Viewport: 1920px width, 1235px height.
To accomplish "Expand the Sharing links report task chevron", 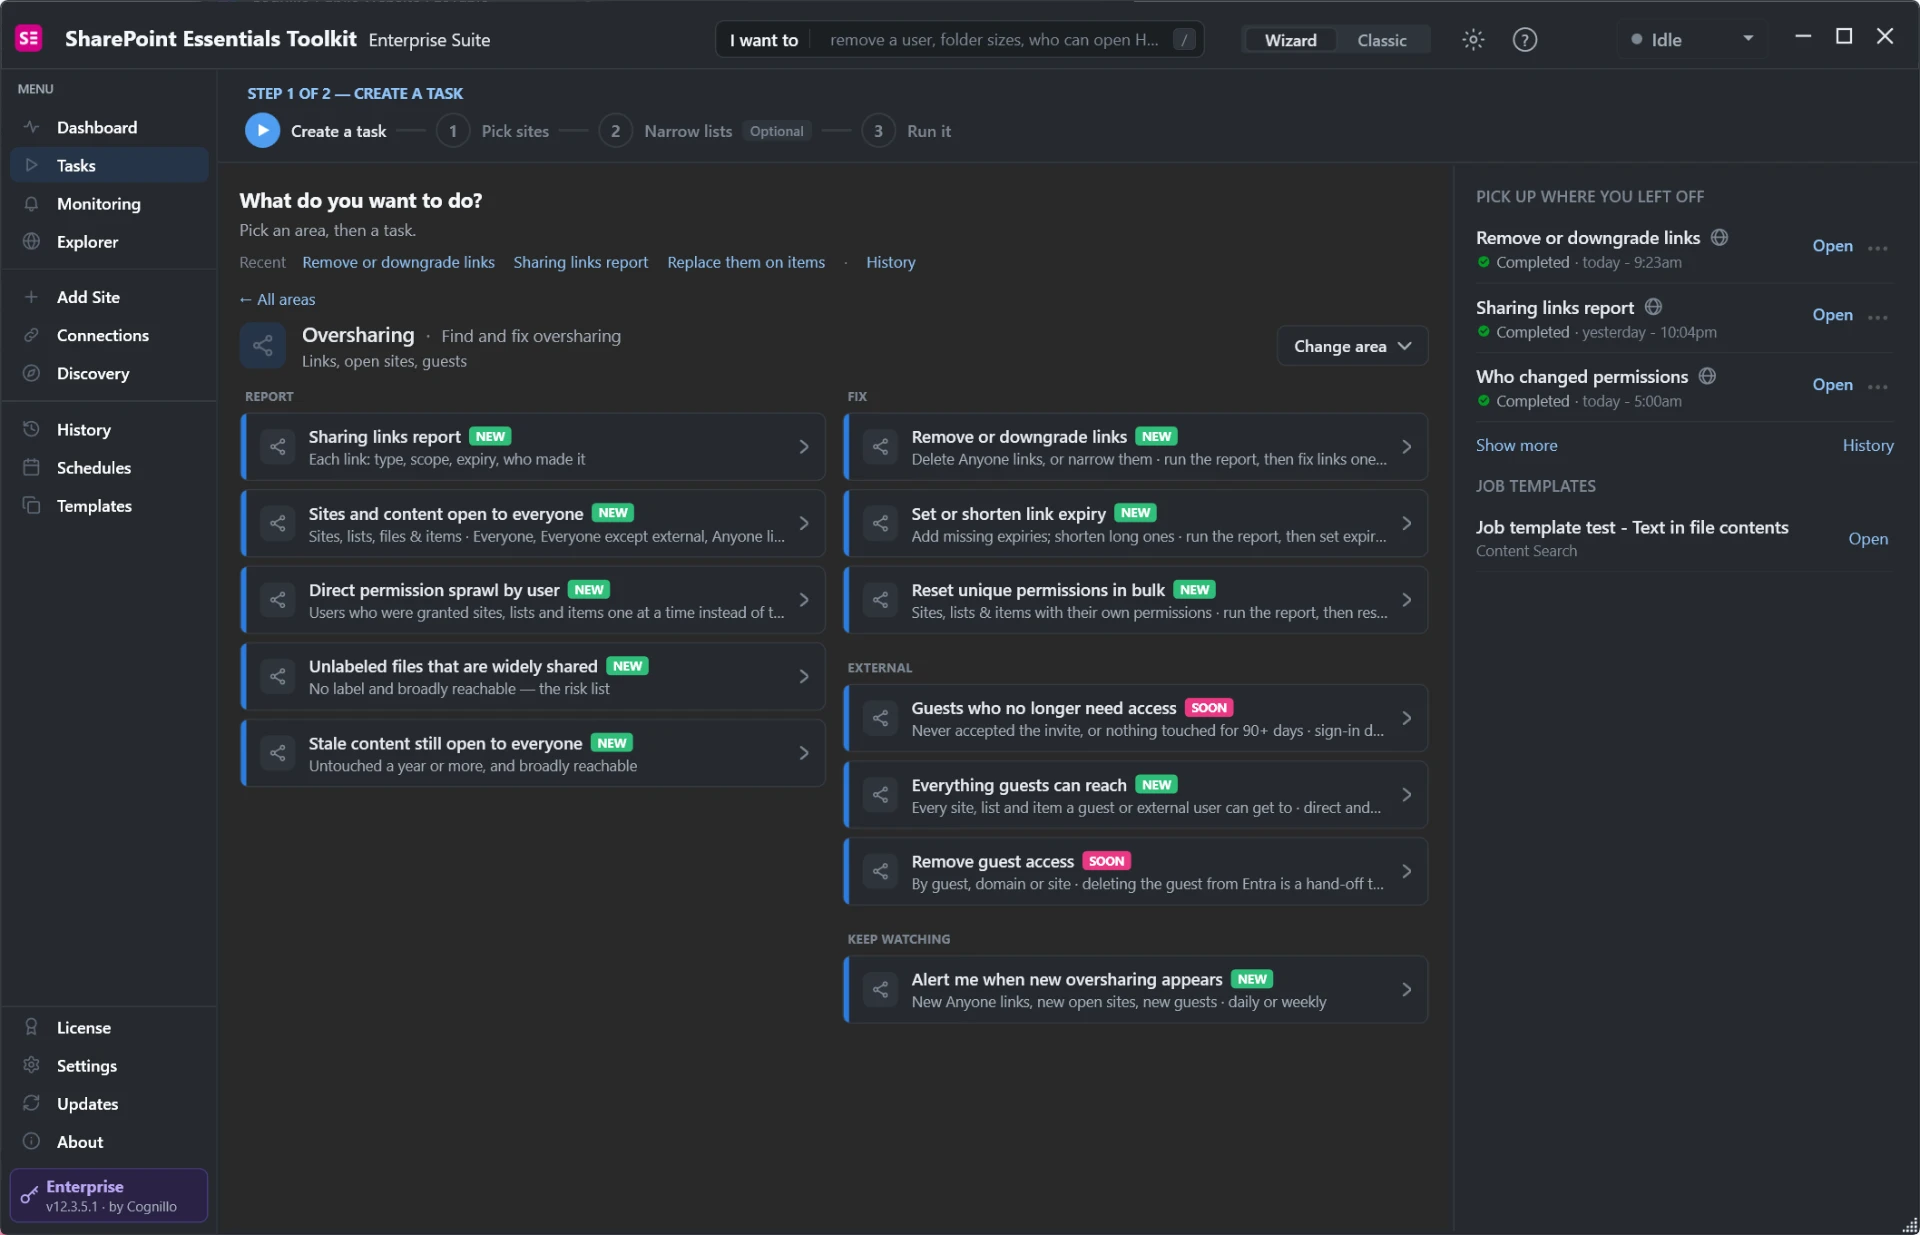I will (x=804, y=447).
